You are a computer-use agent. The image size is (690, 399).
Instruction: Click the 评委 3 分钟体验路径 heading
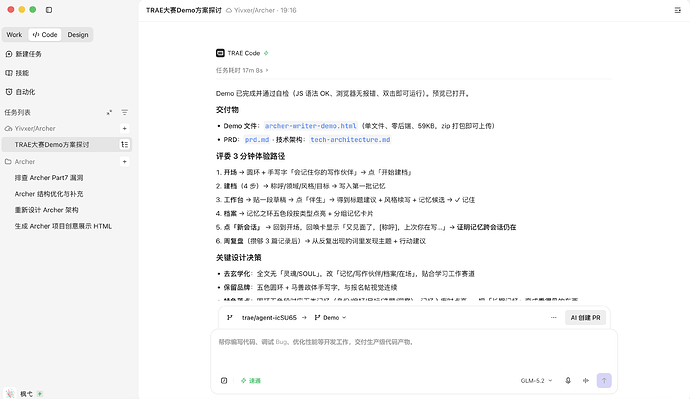(250, 156)
